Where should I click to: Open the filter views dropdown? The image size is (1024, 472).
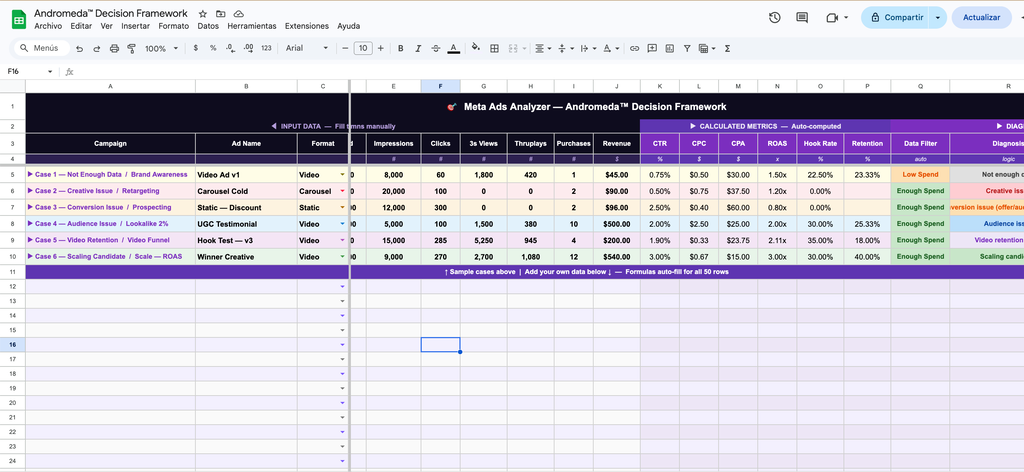pos(706,48)
